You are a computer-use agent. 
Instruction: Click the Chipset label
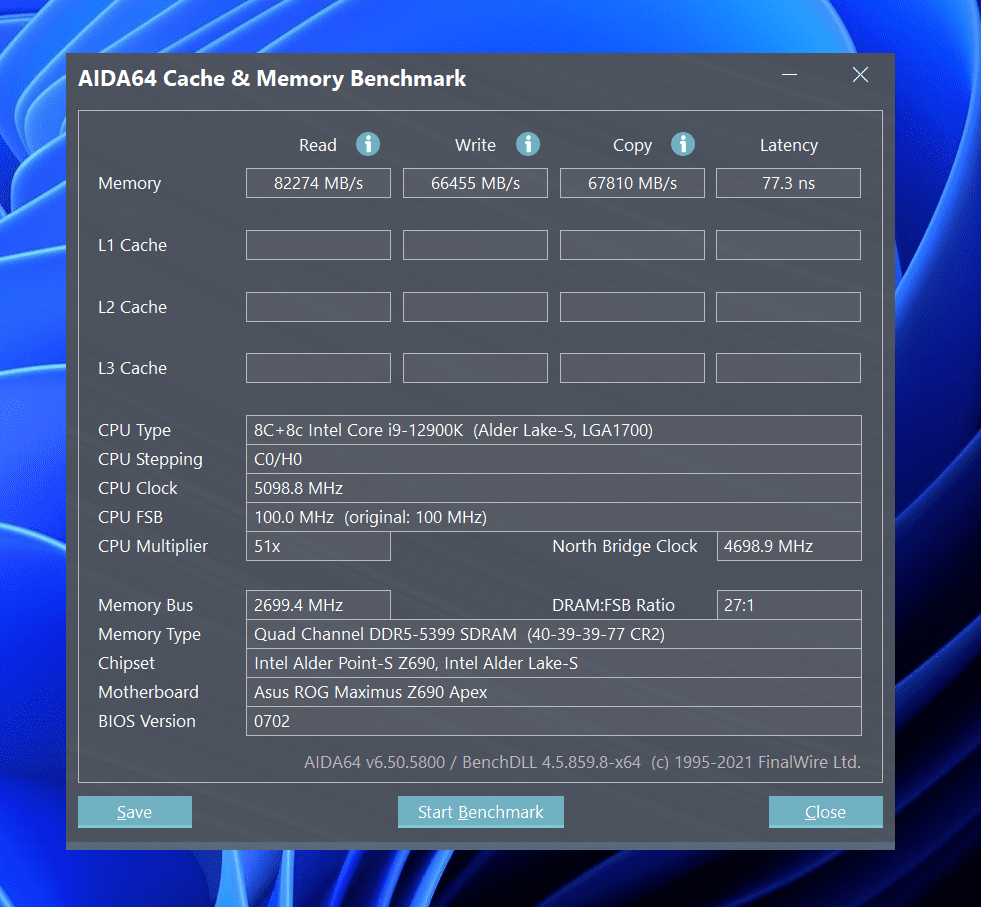tap(126, 663)
